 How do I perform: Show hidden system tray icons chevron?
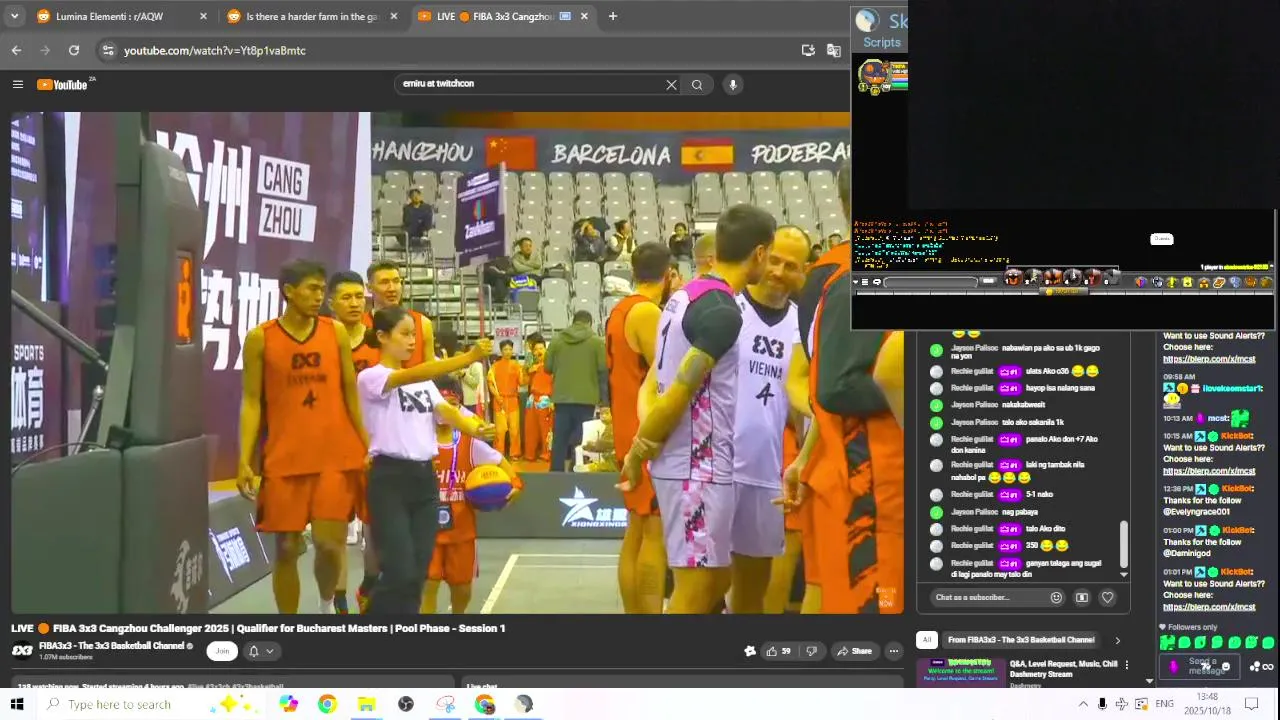coord(1083,704)
